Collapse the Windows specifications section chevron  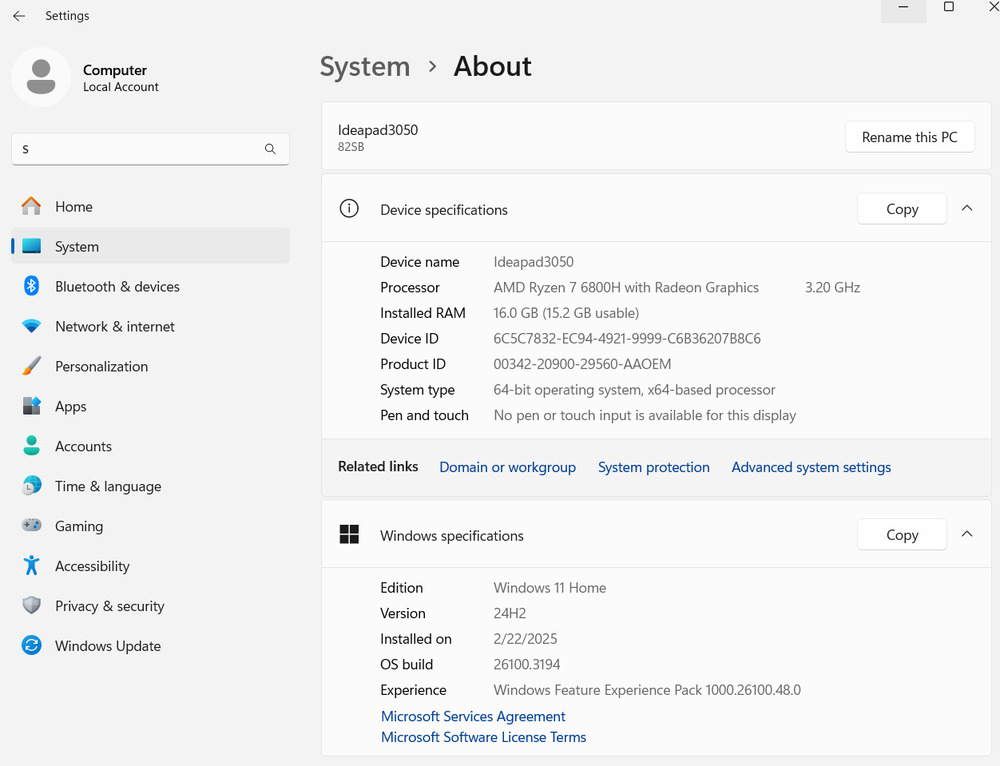click(x=967, y=534)
